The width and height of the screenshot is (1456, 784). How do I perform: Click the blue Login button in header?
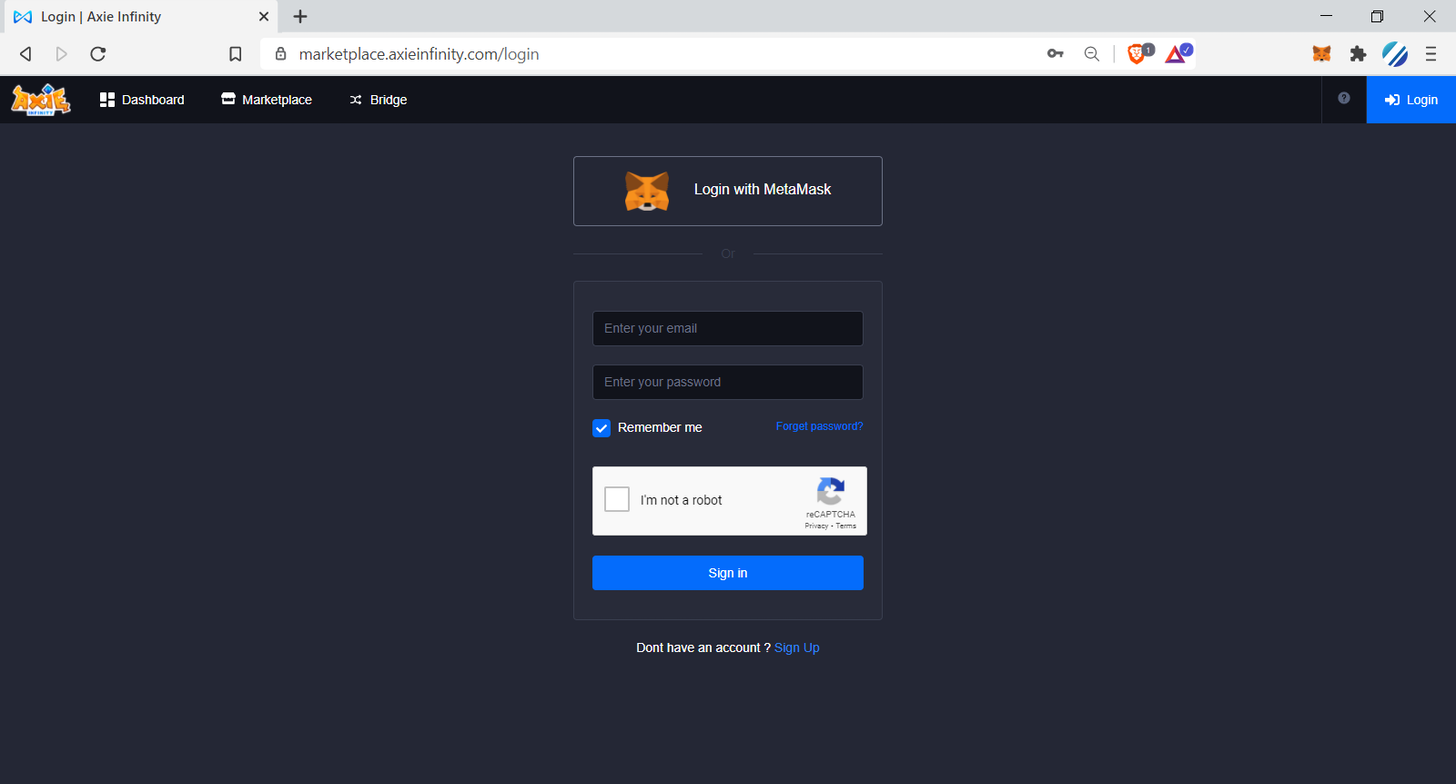click(x=1411, y=100)
